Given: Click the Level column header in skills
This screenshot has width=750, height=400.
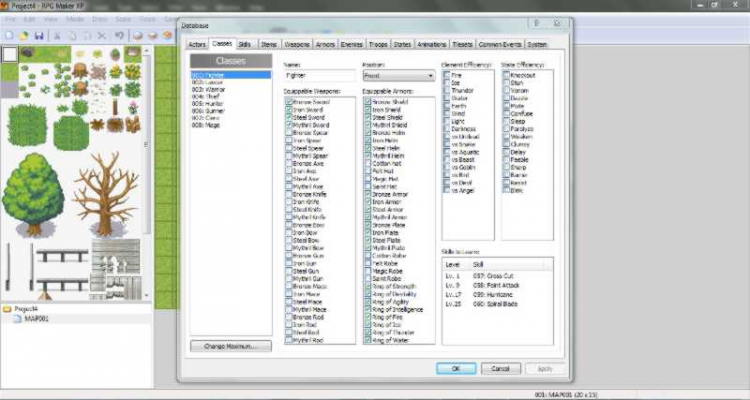Looking at the screenshot, I should tap(456, 265).
